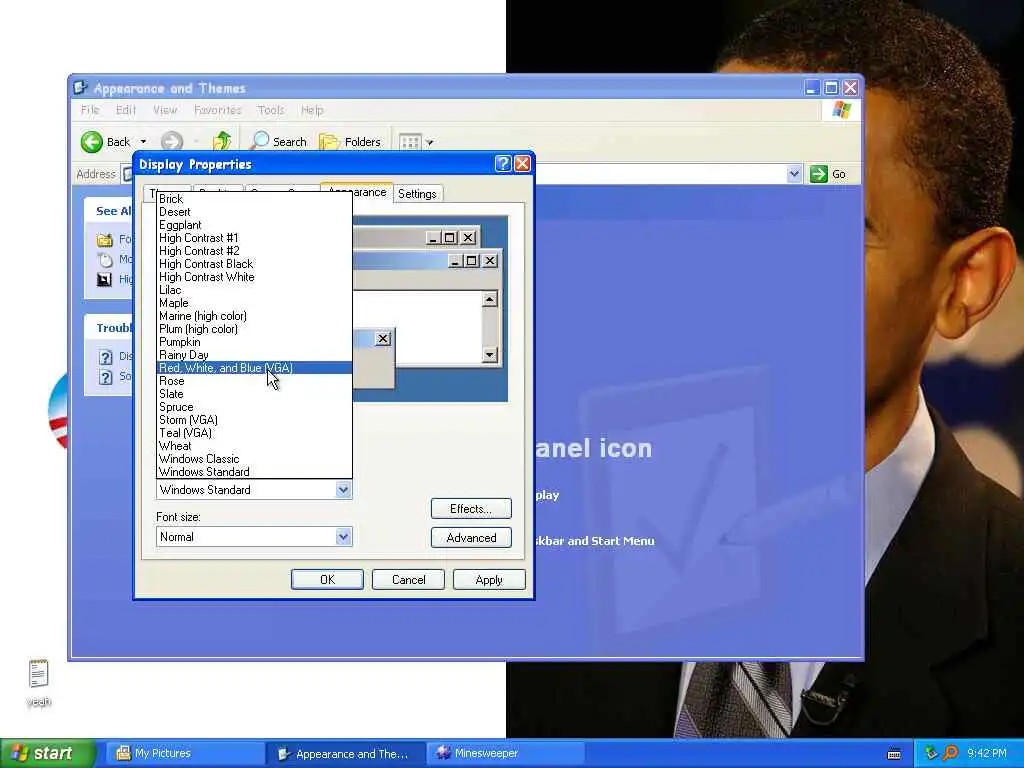Open the Search pane
1024x768 pixels.
click(279, 142)
